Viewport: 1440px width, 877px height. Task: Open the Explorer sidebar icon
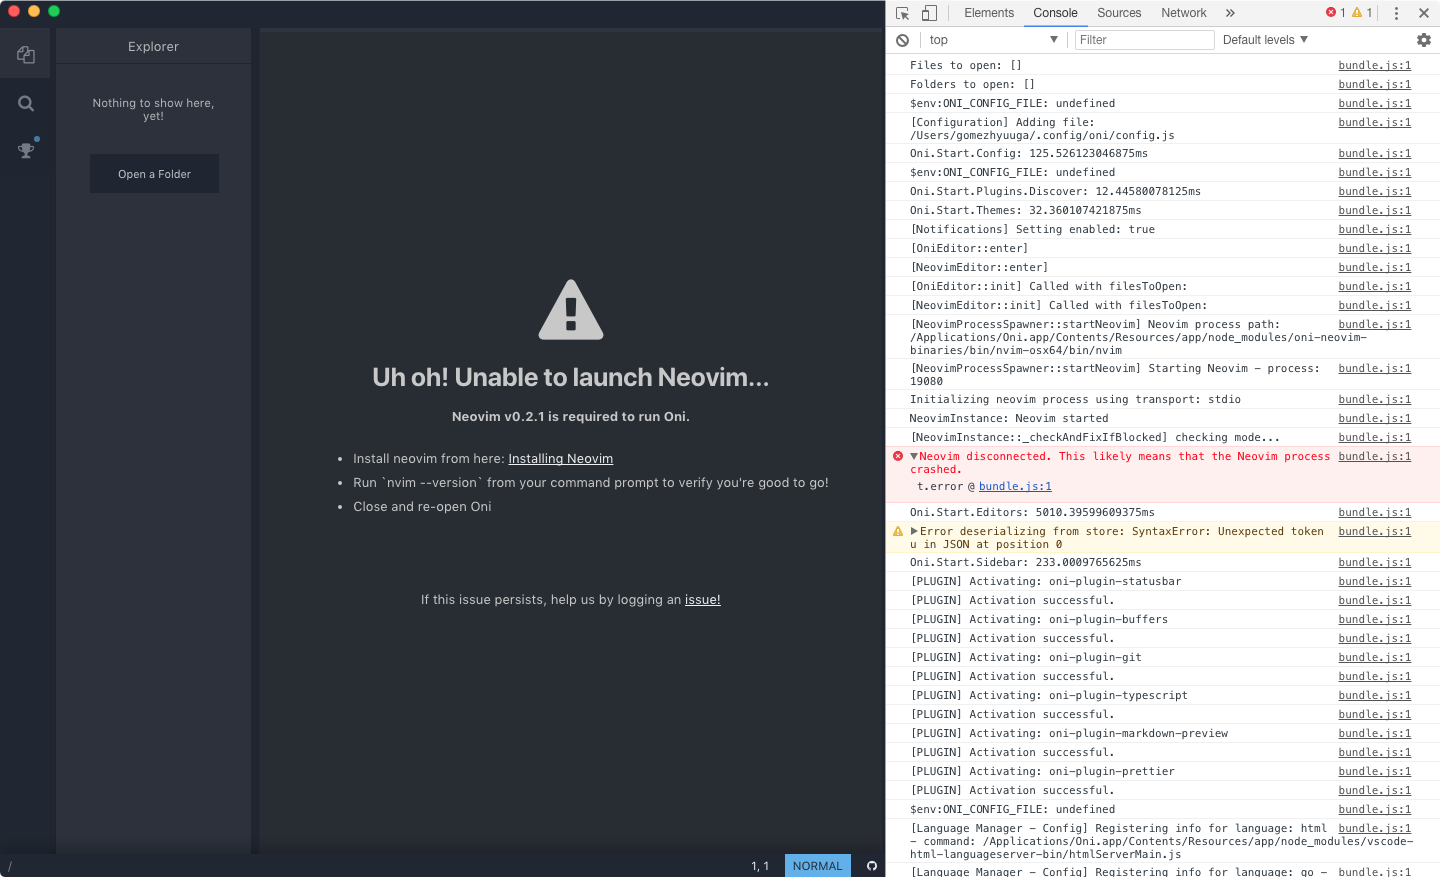point(26,55)
